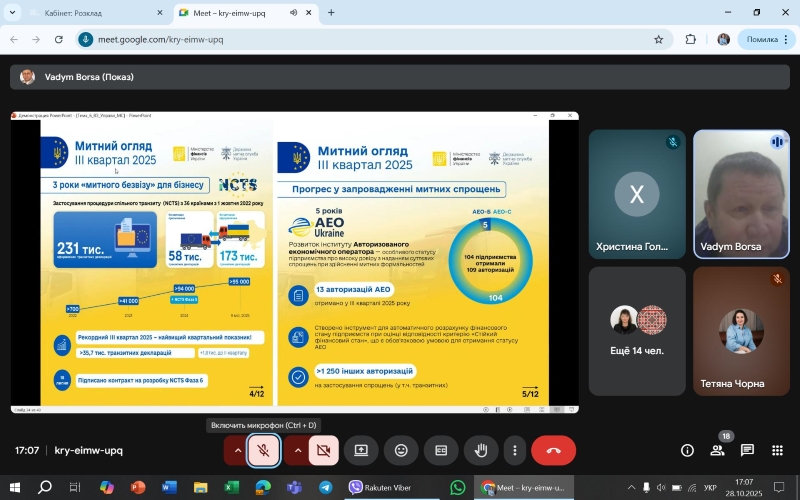Open the activities grid icon

tap(777, 451)
